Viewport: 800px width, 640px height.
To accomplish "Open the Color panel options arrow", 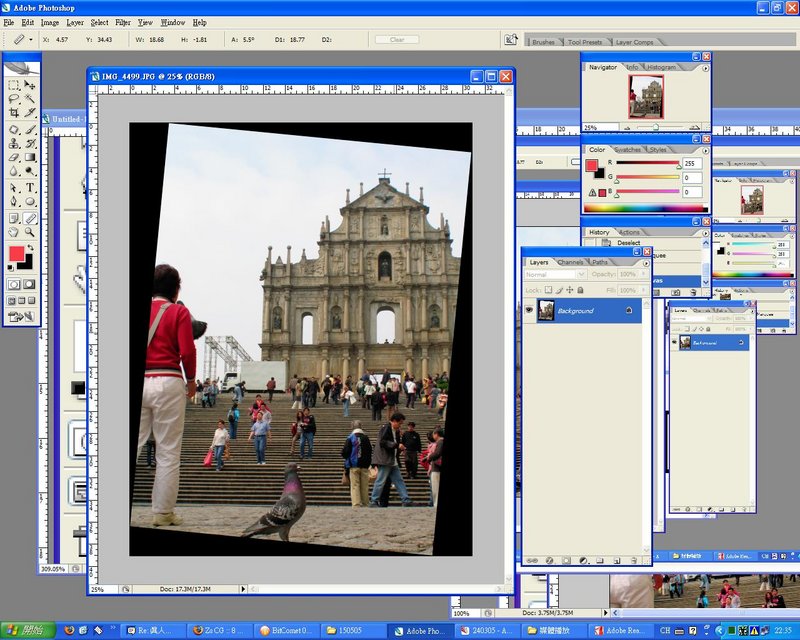I will click(705, 150).
